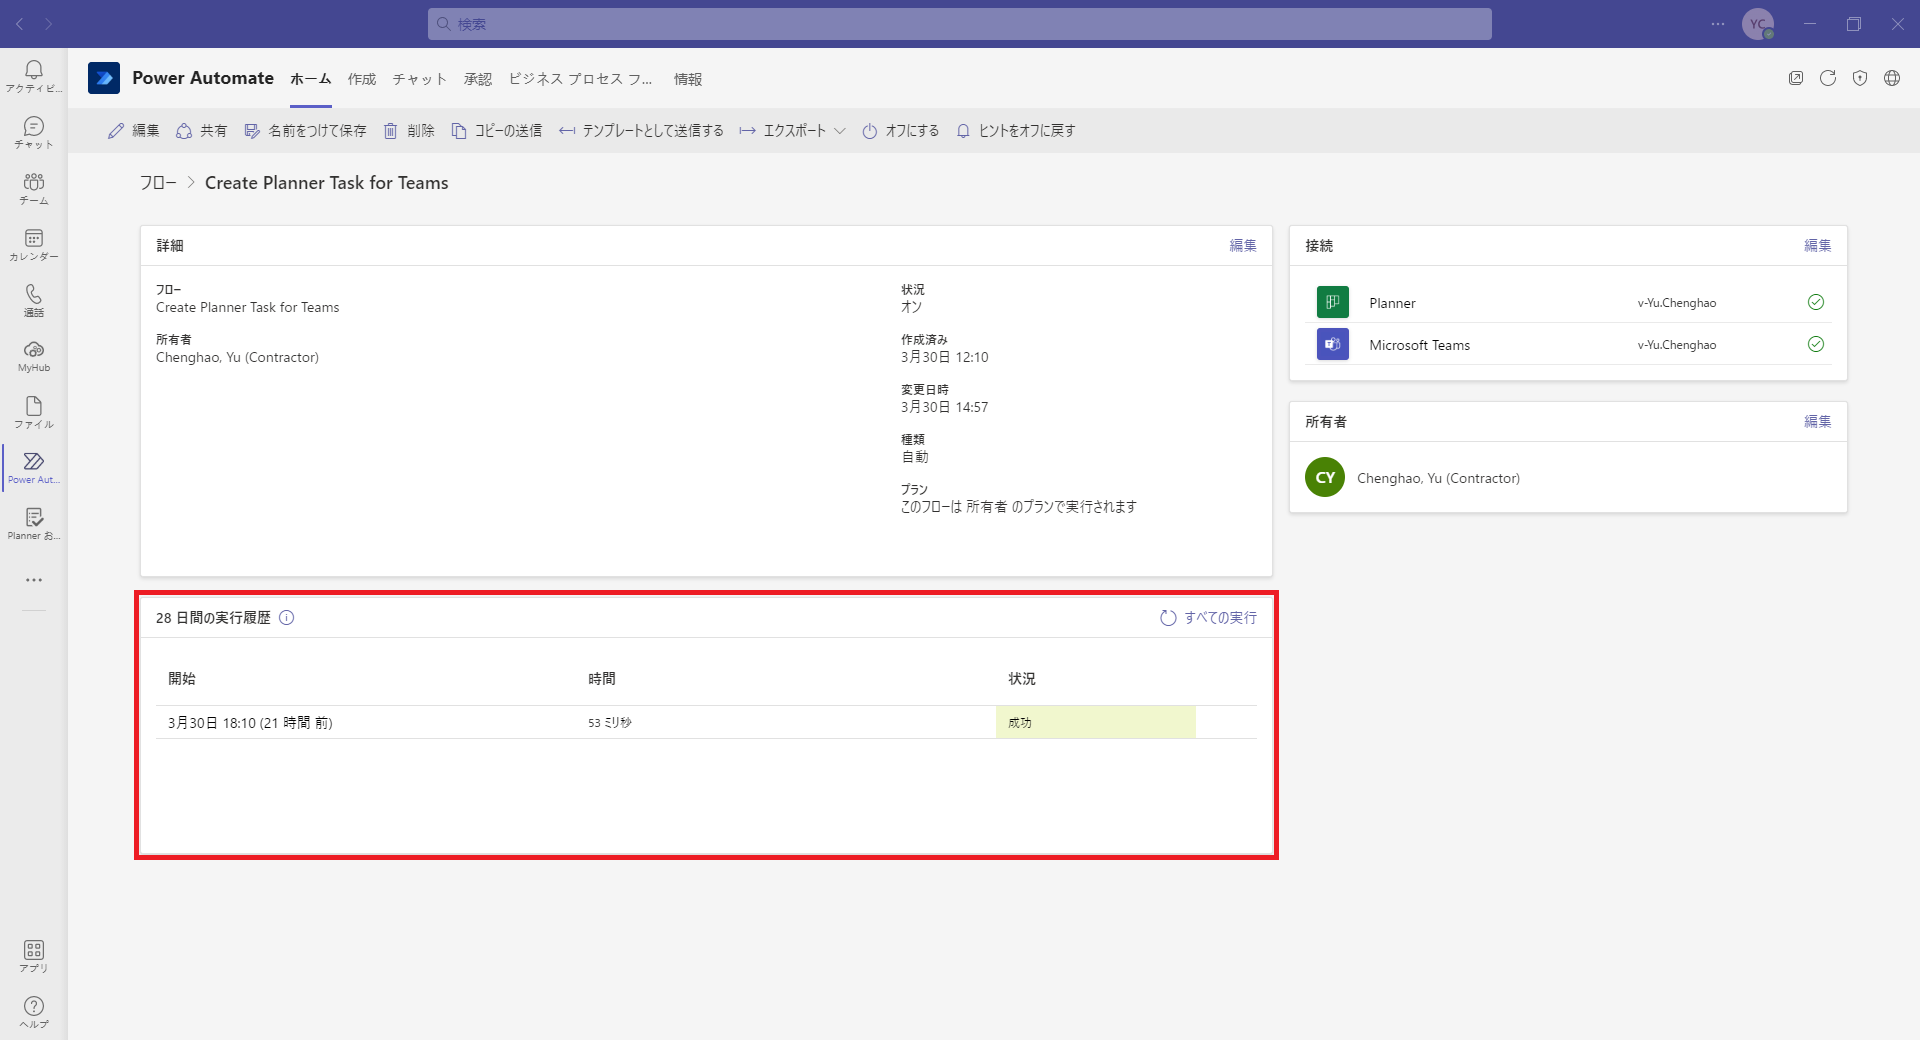Open the top-right overflow menu
This screenshot has height=1040, width=1920.
coord(1718,24)
